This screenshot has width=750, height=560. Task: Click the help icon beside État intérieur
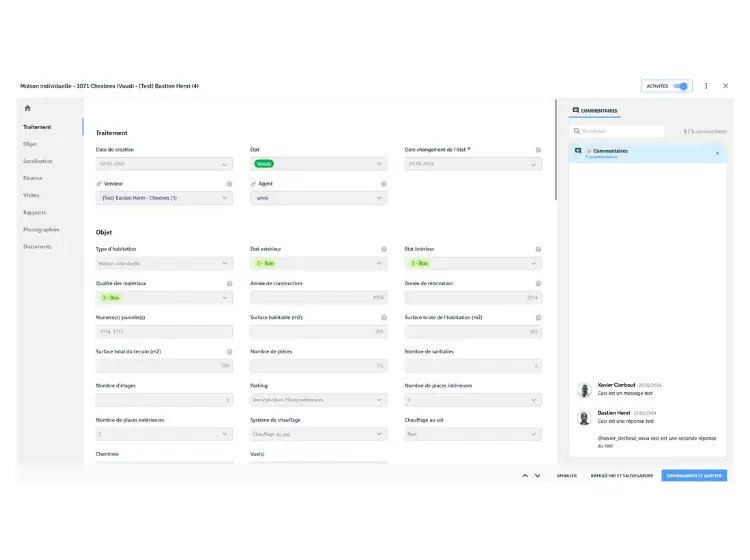pyautogui.click(x=538, y=249)
